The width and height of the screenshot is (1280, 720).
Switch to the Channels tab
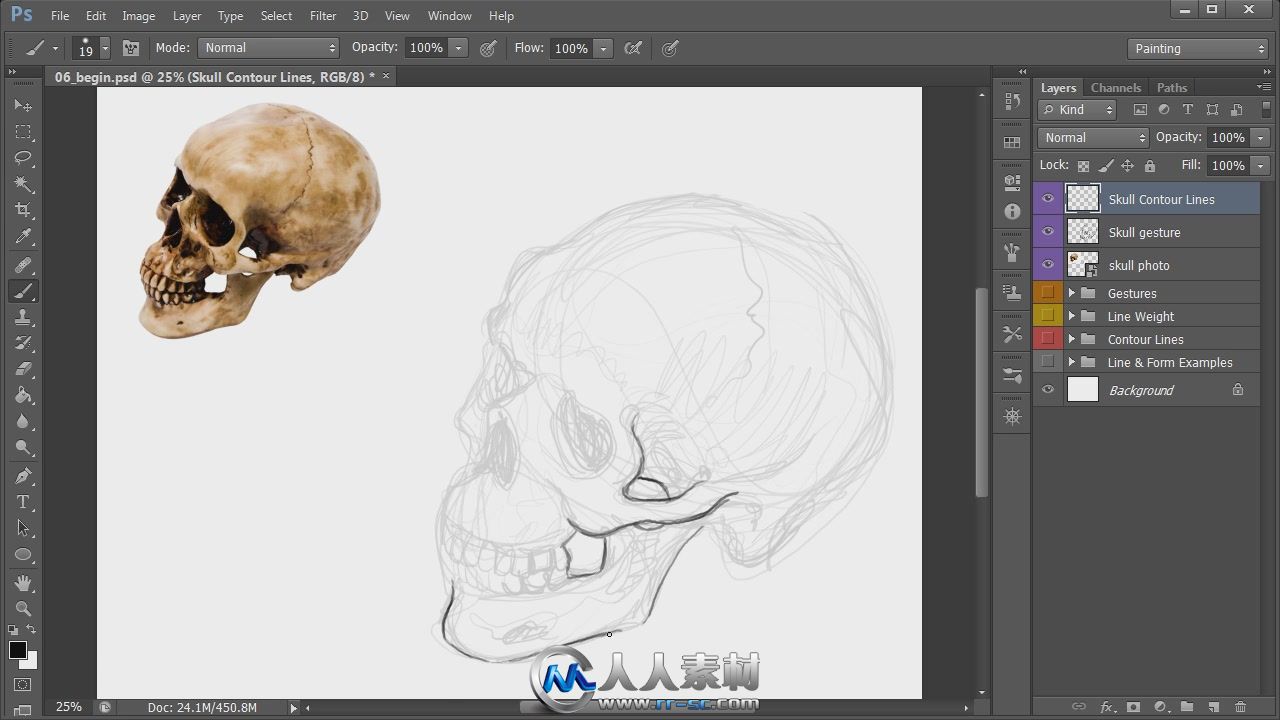point(1116,88)
